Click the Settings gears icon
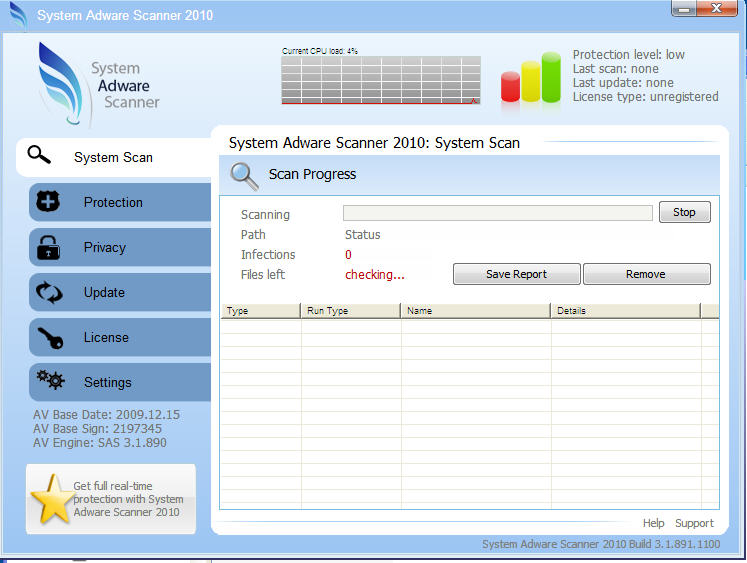Screen dimensions: 747x563 pos(50,380)
